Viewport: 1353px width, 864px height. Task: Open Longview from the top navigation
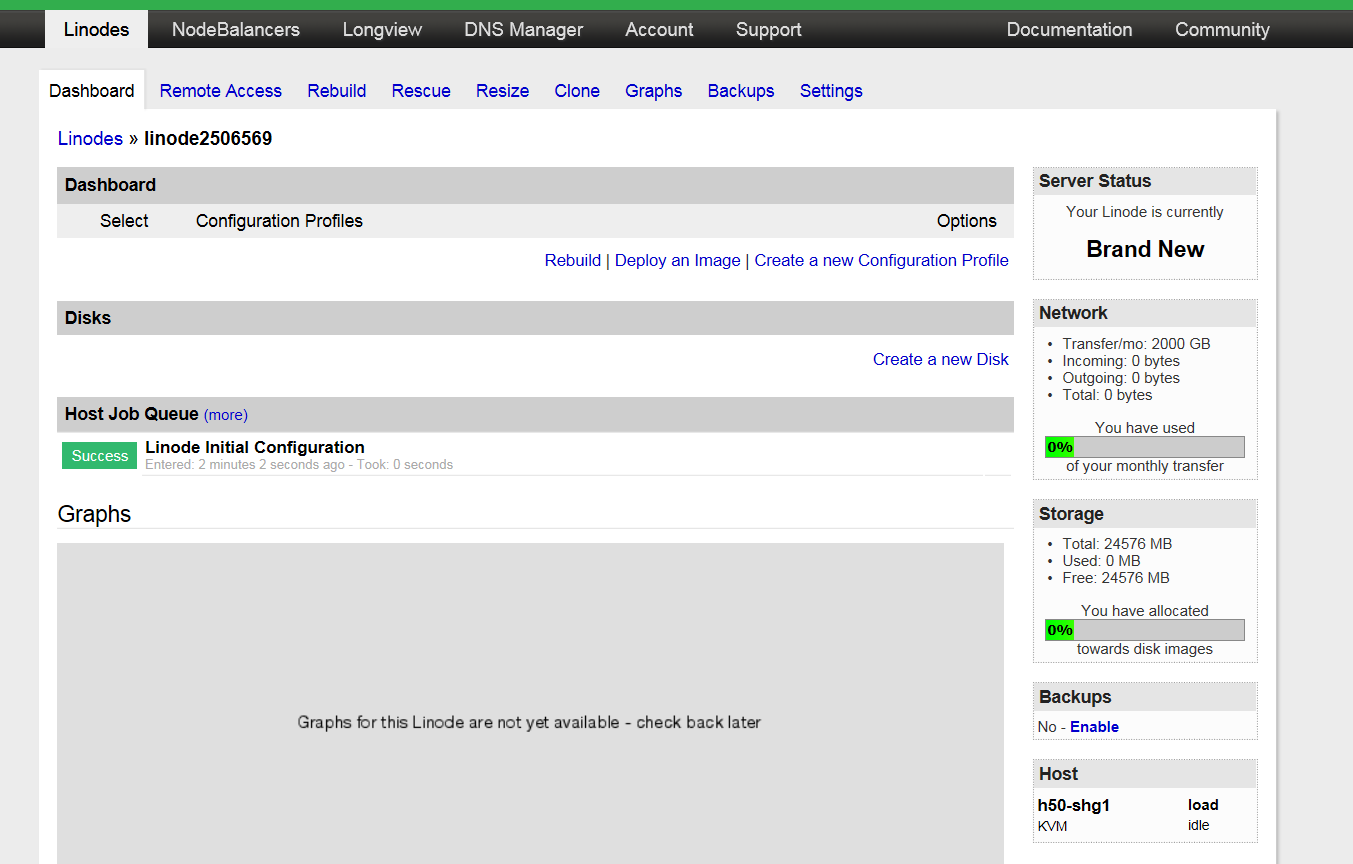coord(382,29)
